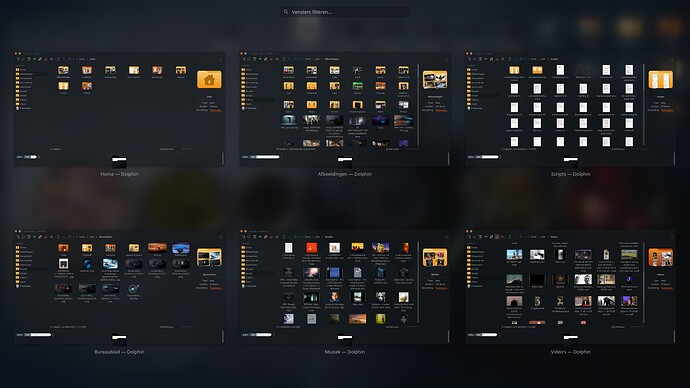Click the zoom slider in the Home window status bar
Screen dimensions: 690x388
click(31, 157)
